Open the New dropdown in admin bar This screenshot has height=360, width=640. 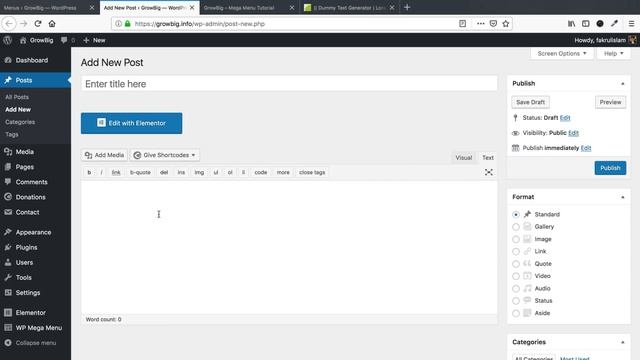click(x=94, y=40)
